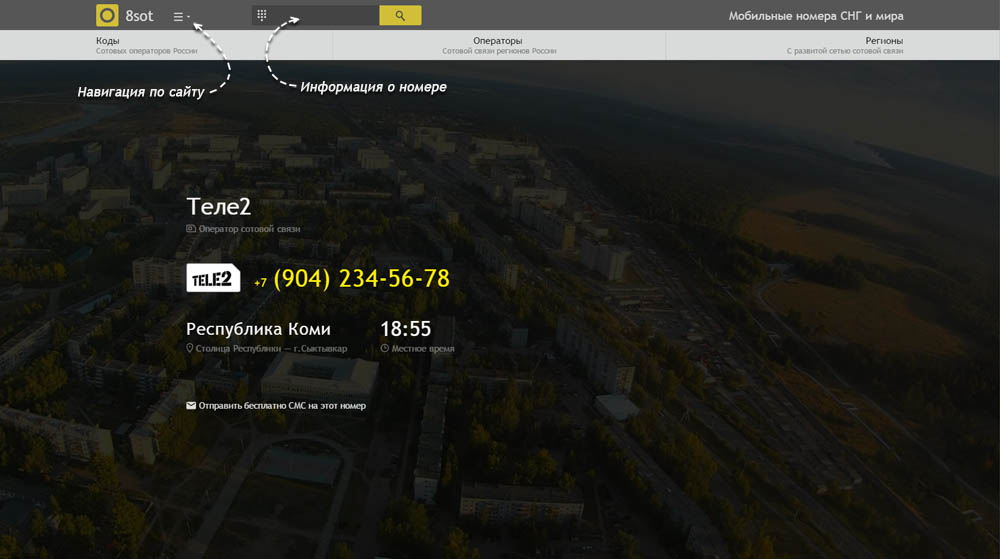This screenshot has width=1000, height=559.
Task: Click the keypad grid icon in search
Action: click(x=261, y=15)
